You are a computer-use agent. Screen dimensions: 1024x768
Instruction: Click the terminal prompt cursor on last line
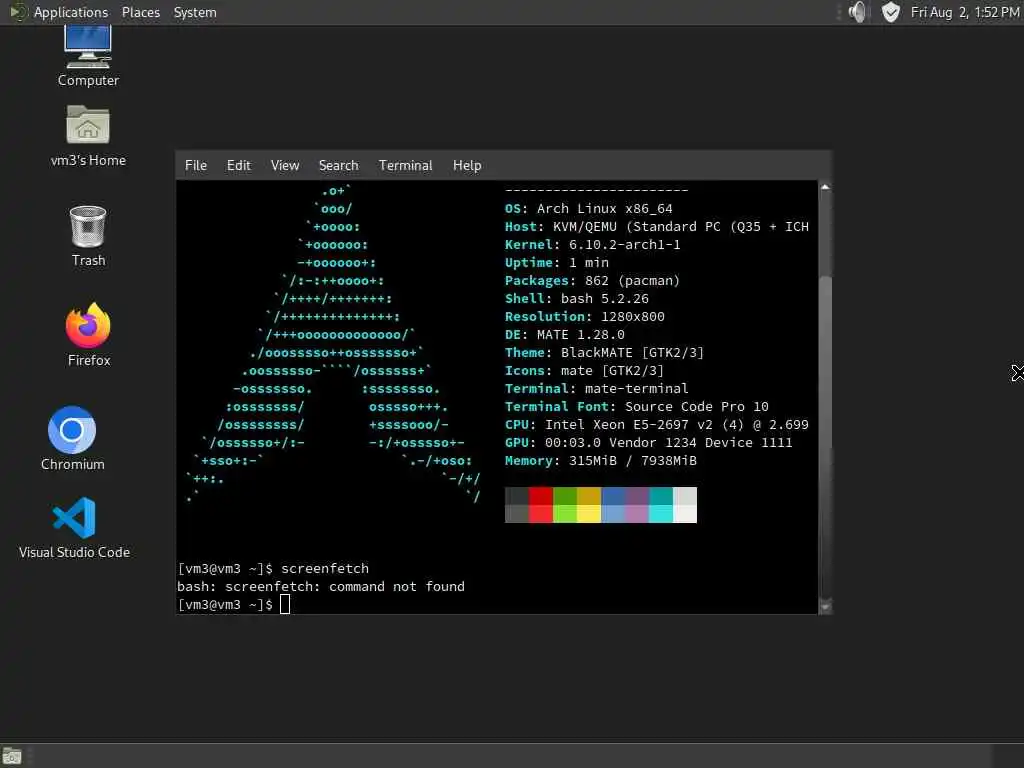(x=285, y=604)
